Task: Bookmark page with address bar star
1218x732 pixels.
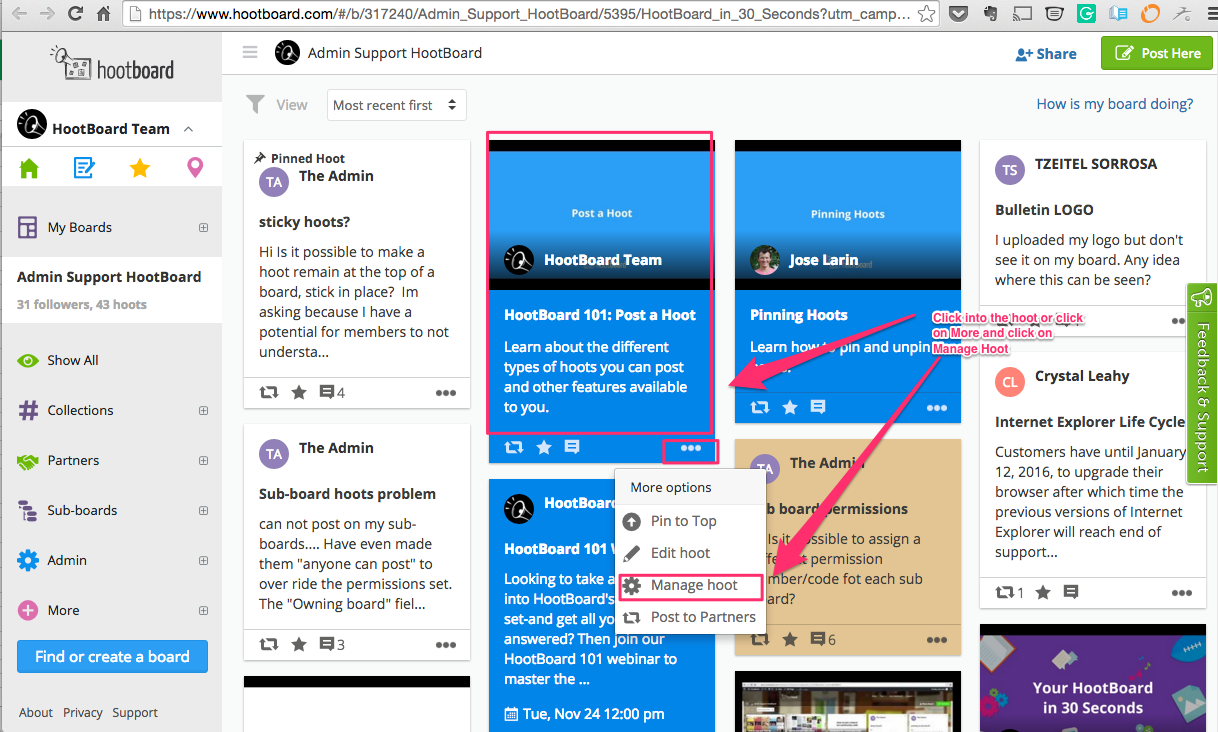Action: click(x=927, y=14)
